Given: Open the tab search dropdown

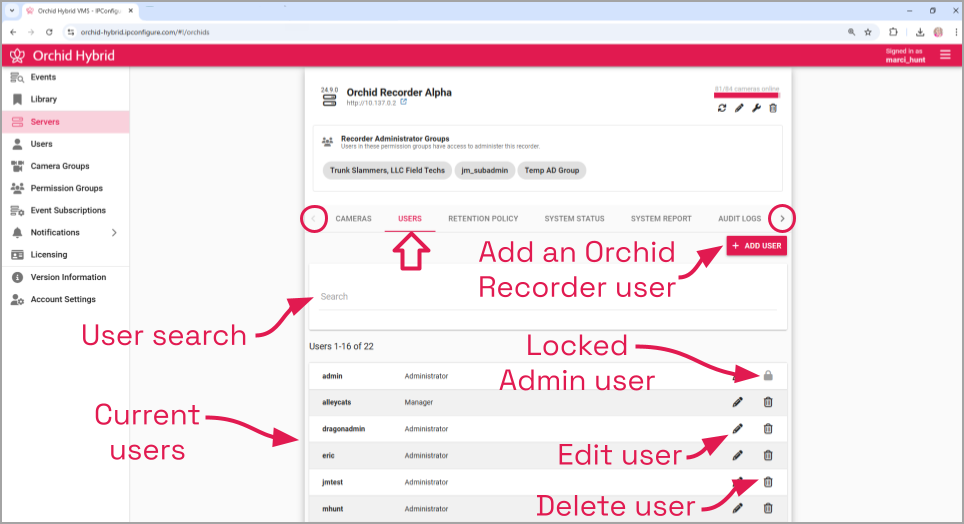Looking at the screenshot, I should [12, 10].
